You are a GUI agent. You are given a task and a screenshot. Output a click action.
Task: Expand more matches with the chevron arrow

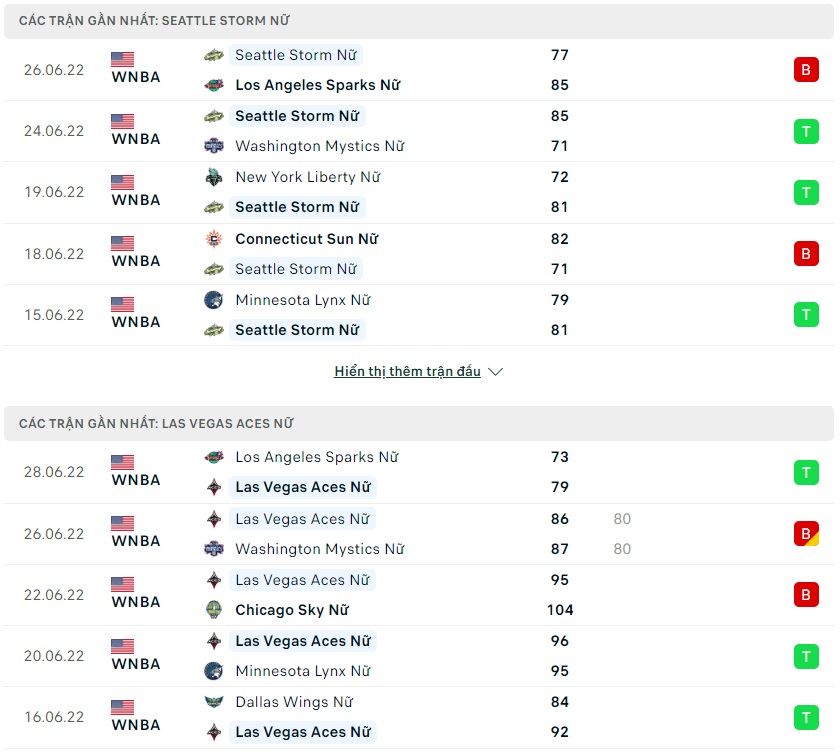[x=495, y=372]
